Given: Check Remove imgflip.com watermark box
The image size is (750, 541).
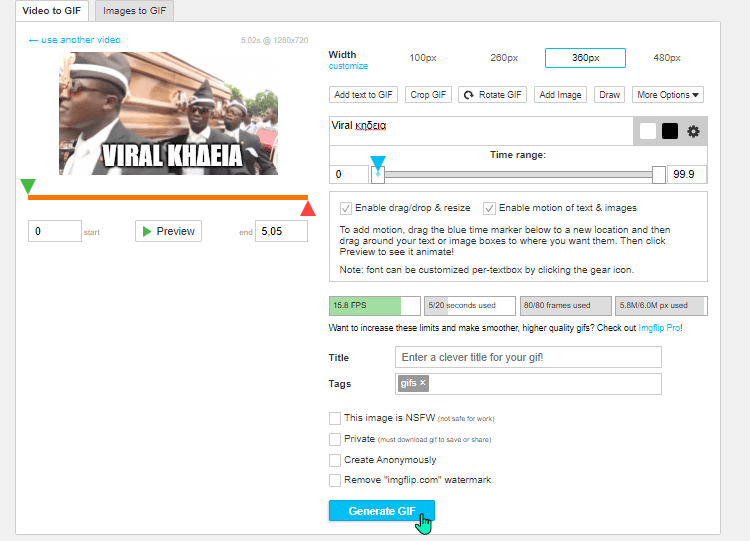Looking at the screenshot, I should click(335, 480).
